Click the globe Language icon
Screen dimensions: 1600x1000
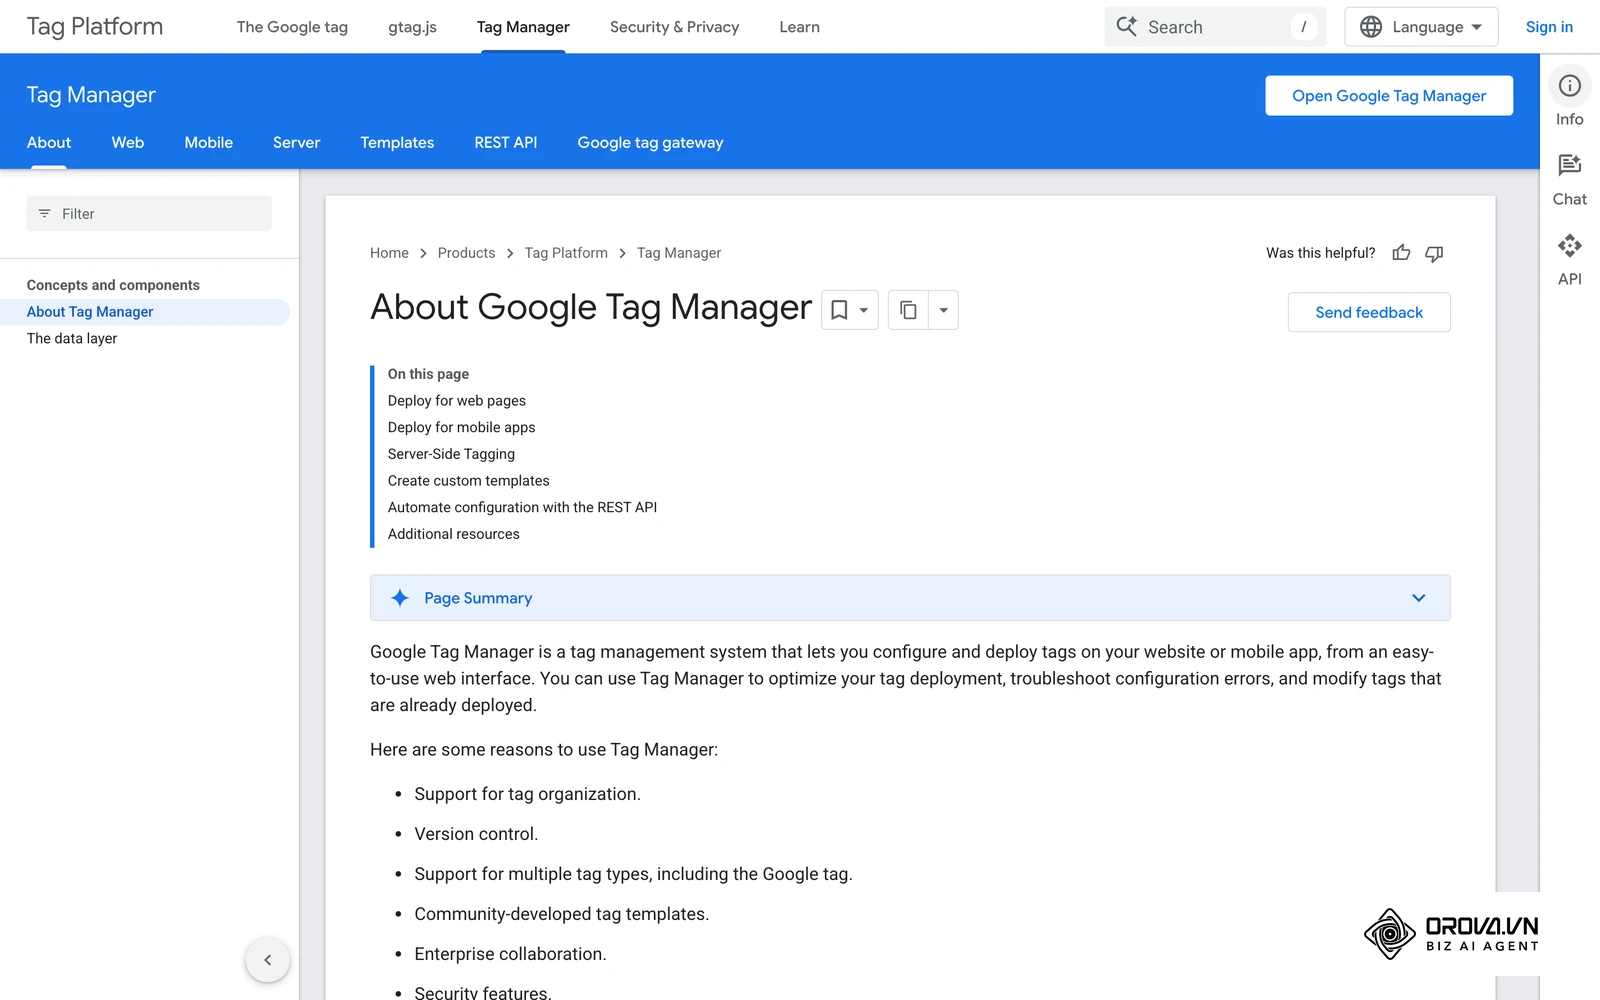click(x=1371, y=27)
